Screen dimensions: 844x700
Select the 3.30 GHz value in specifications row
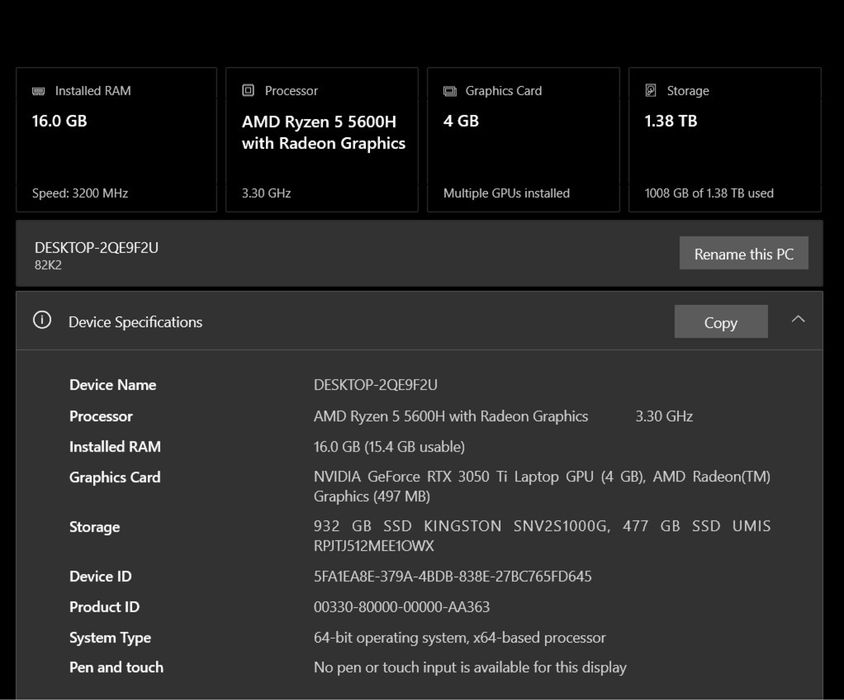[664, 416]
